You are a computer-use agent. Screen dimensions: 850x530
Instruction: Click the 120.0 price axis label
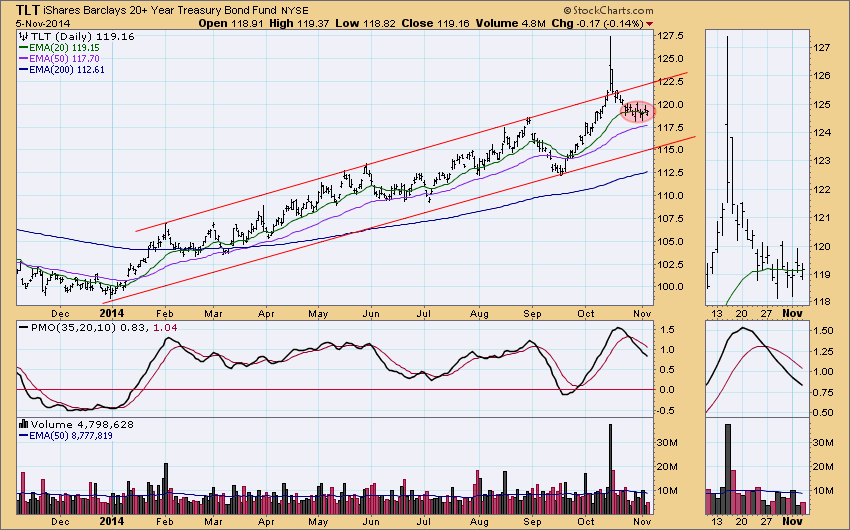tap(671, 105)
